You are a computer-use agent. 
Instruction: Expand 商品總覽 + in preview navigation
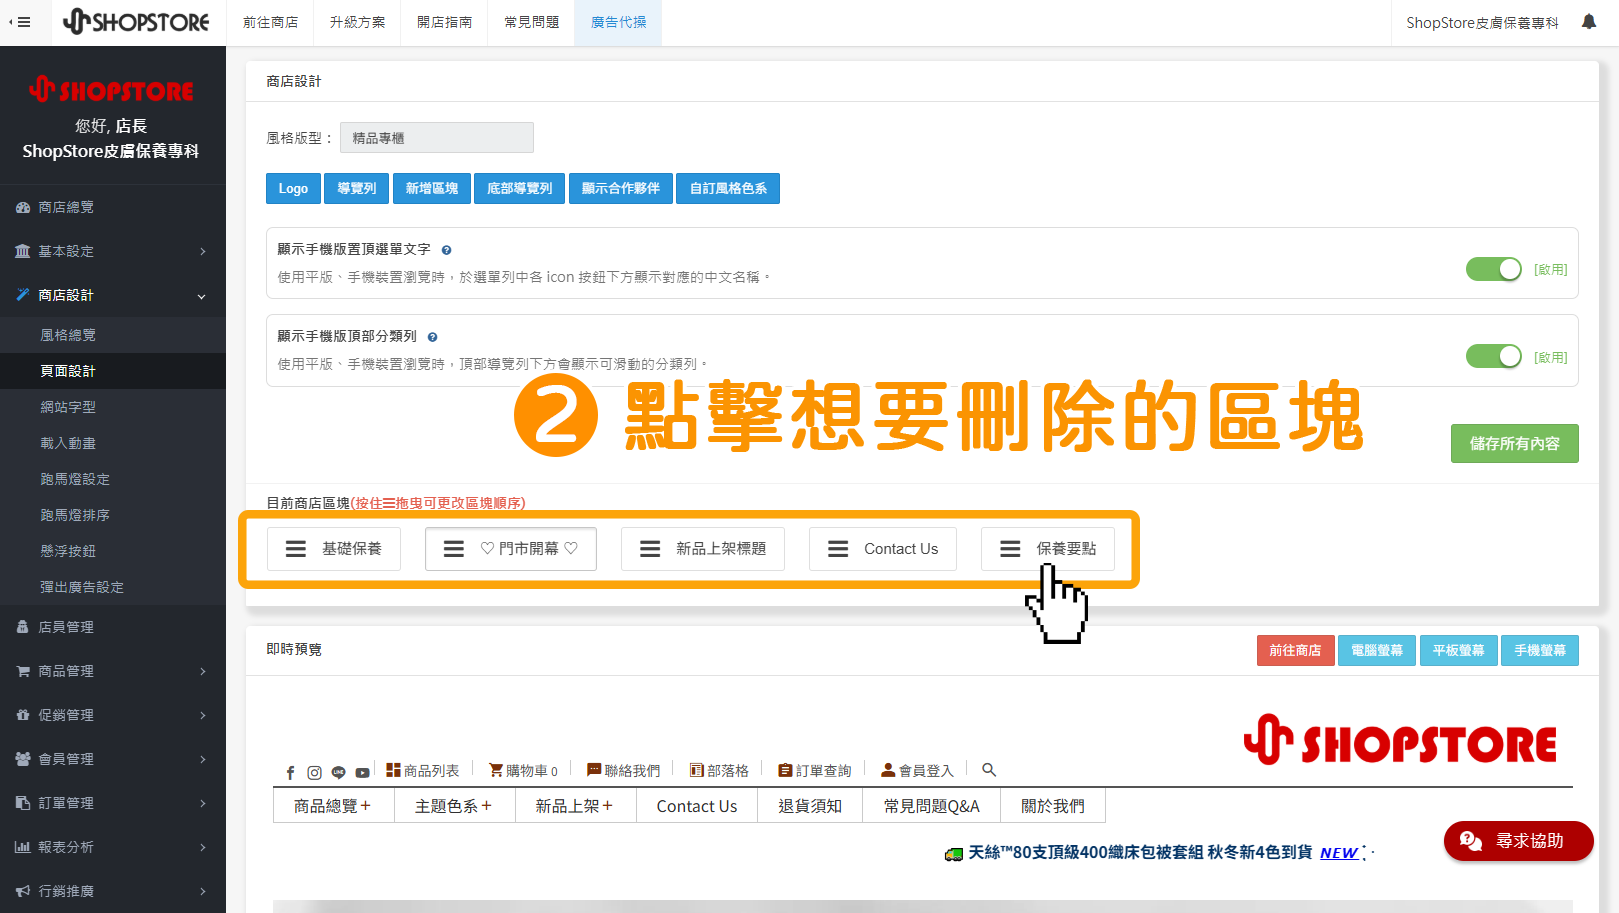(333, 806)
